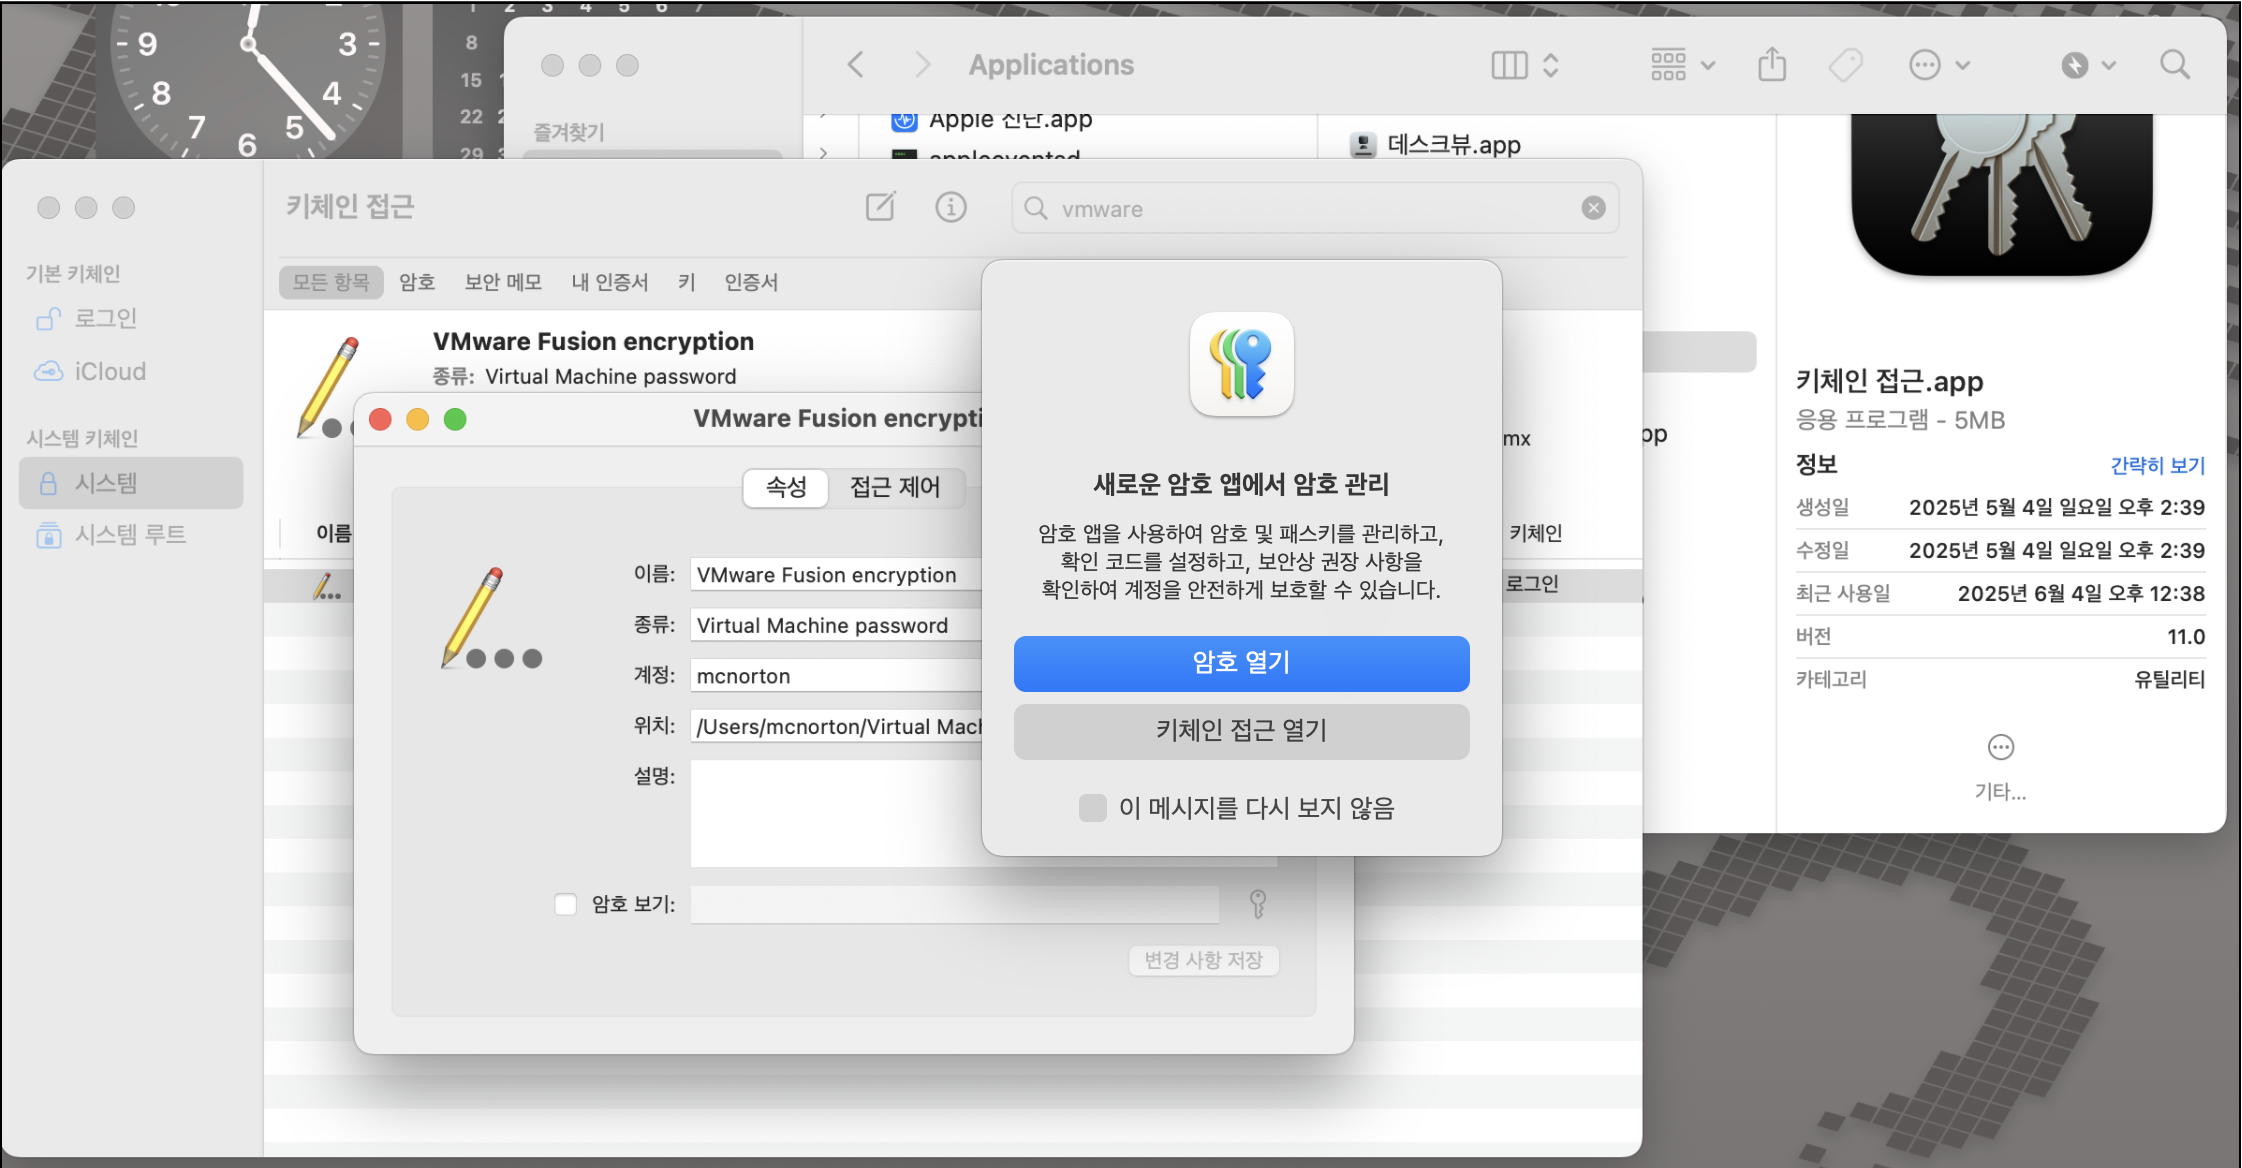Click the new keychain item compose icon
Screen dimensions: 2242x1168
[880, 207]
